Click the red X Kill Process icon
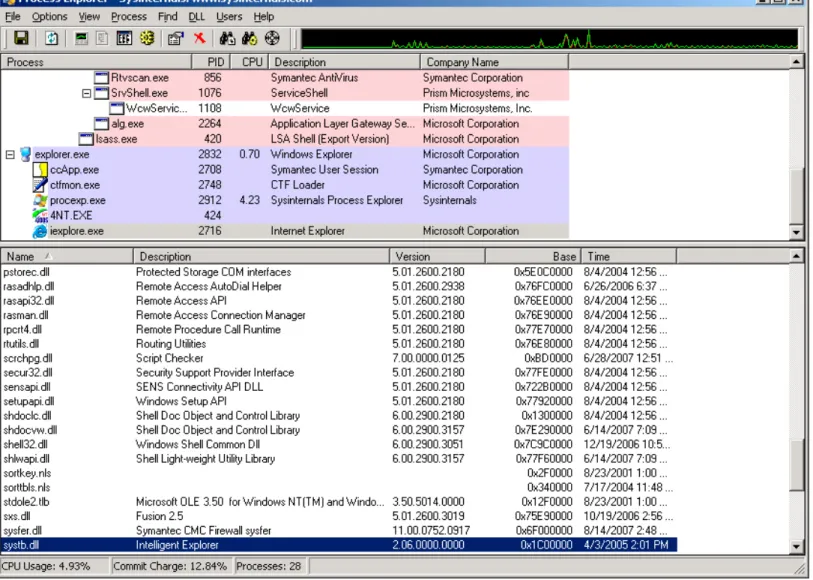This screenshot has width=813, height=580. tap(200, 38)
